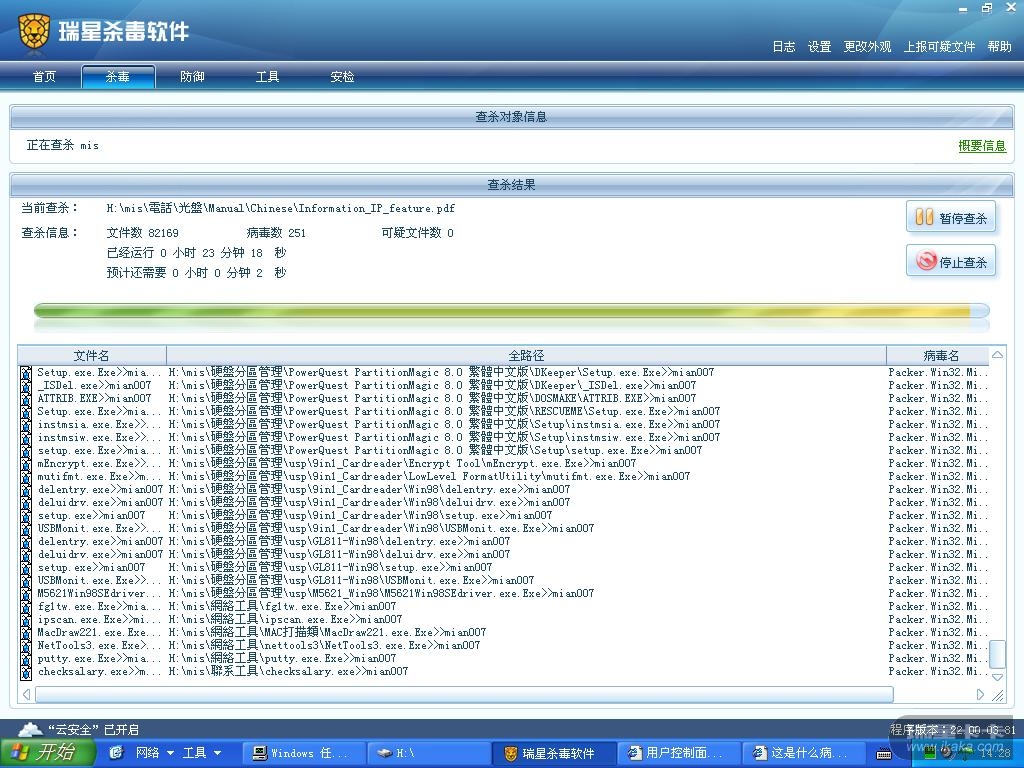Select the checksalary.exe row
This screenshot has width=1024, height=768.
504,671
